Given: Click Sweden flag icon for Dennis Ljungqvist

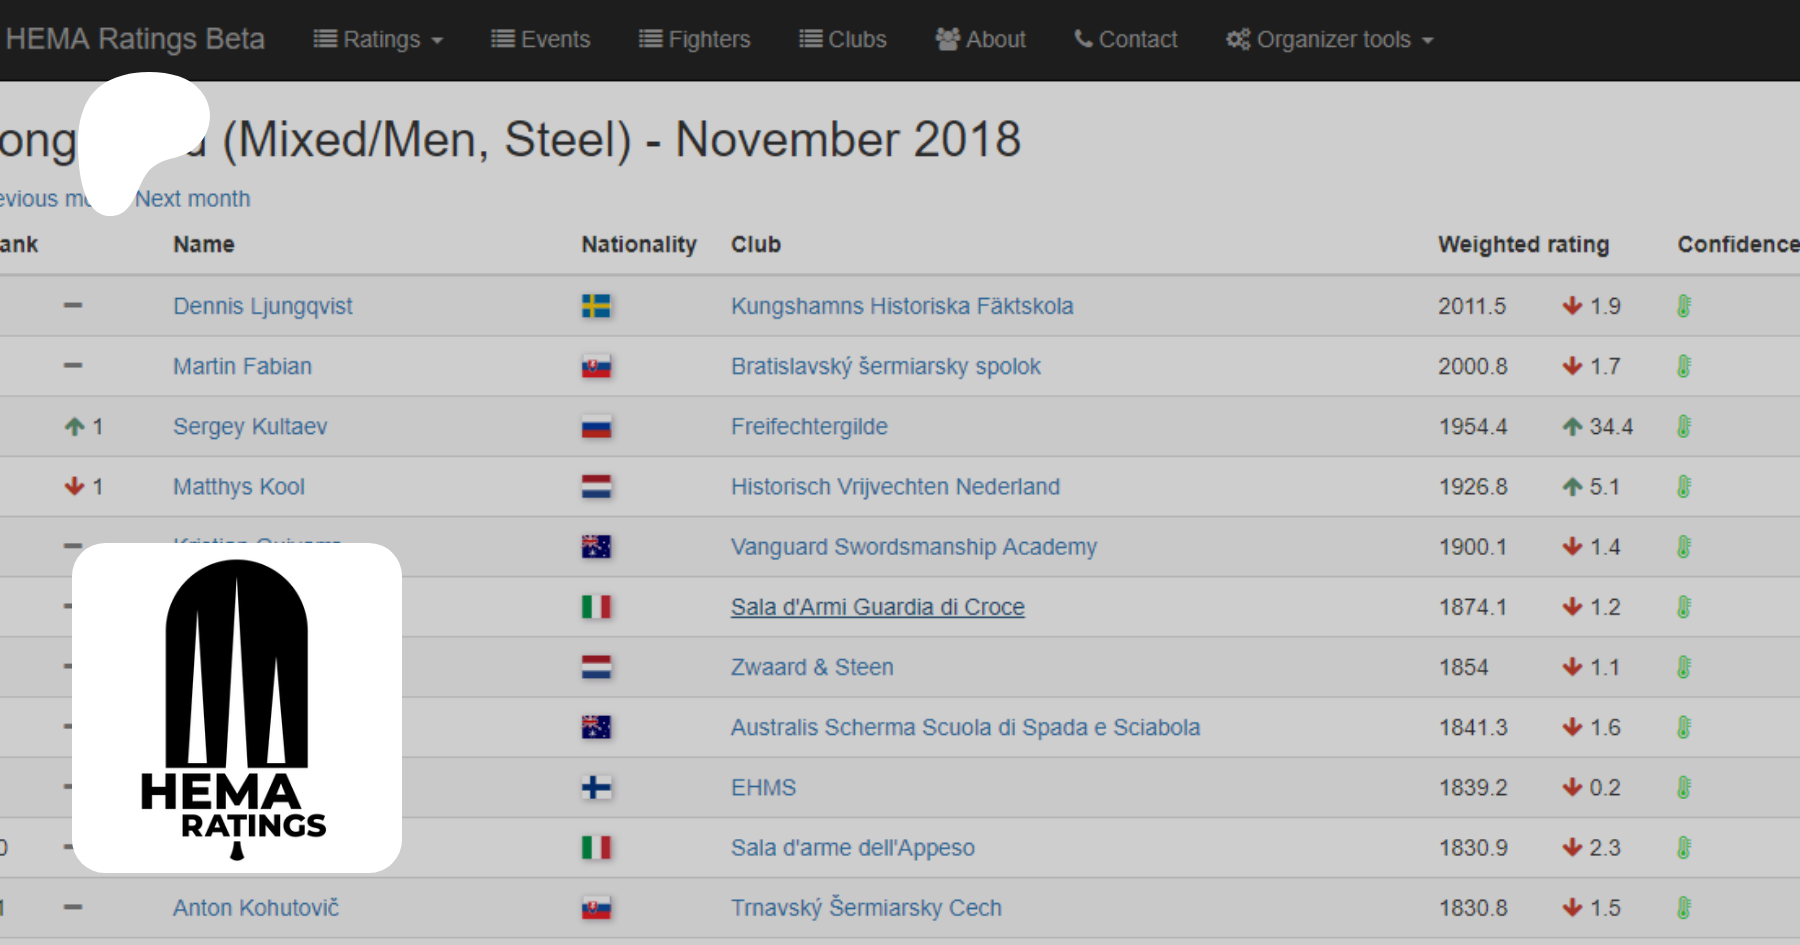Looking at the screenshot, I should click(596, 306).
